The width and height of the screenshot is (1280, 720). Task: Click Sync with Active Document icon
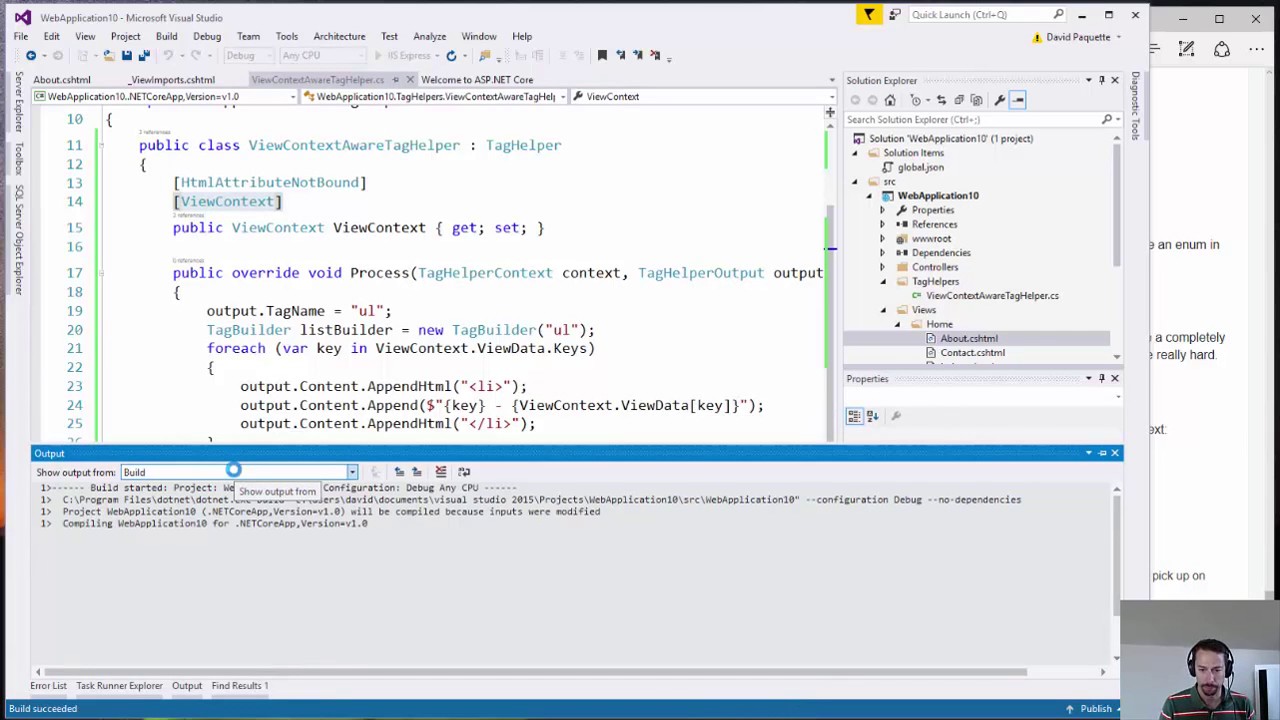[x=941, y=100]
